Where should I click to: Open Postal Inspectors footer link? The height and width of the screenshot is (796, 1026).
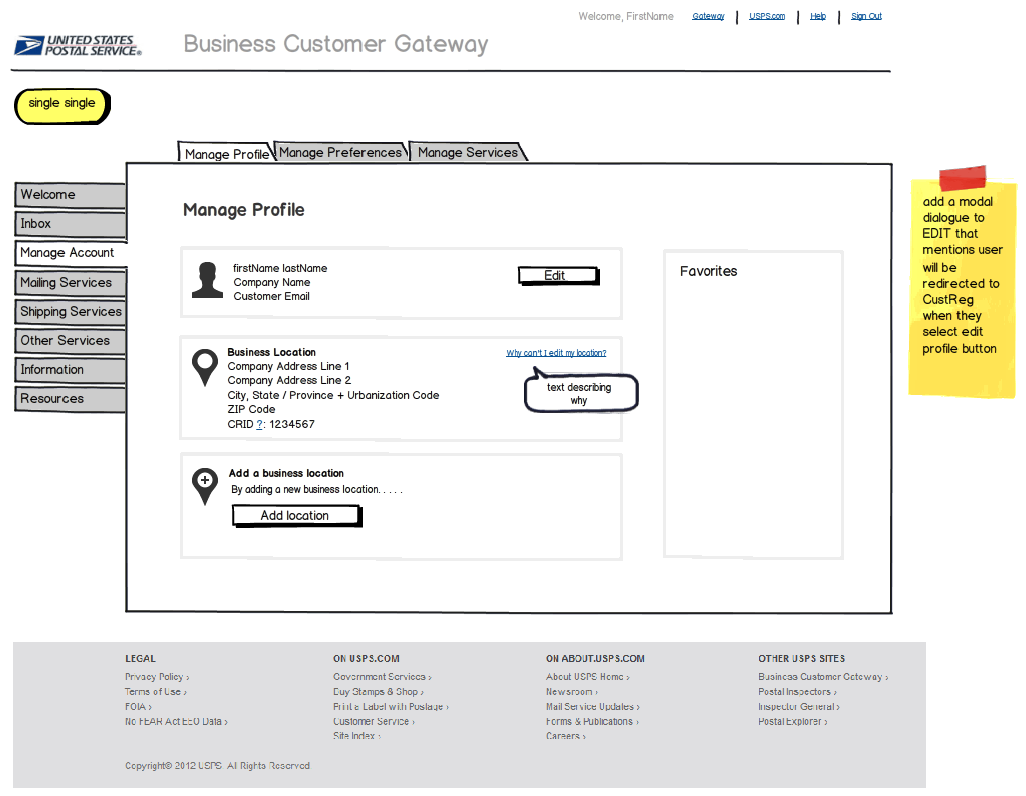[797, 692]
